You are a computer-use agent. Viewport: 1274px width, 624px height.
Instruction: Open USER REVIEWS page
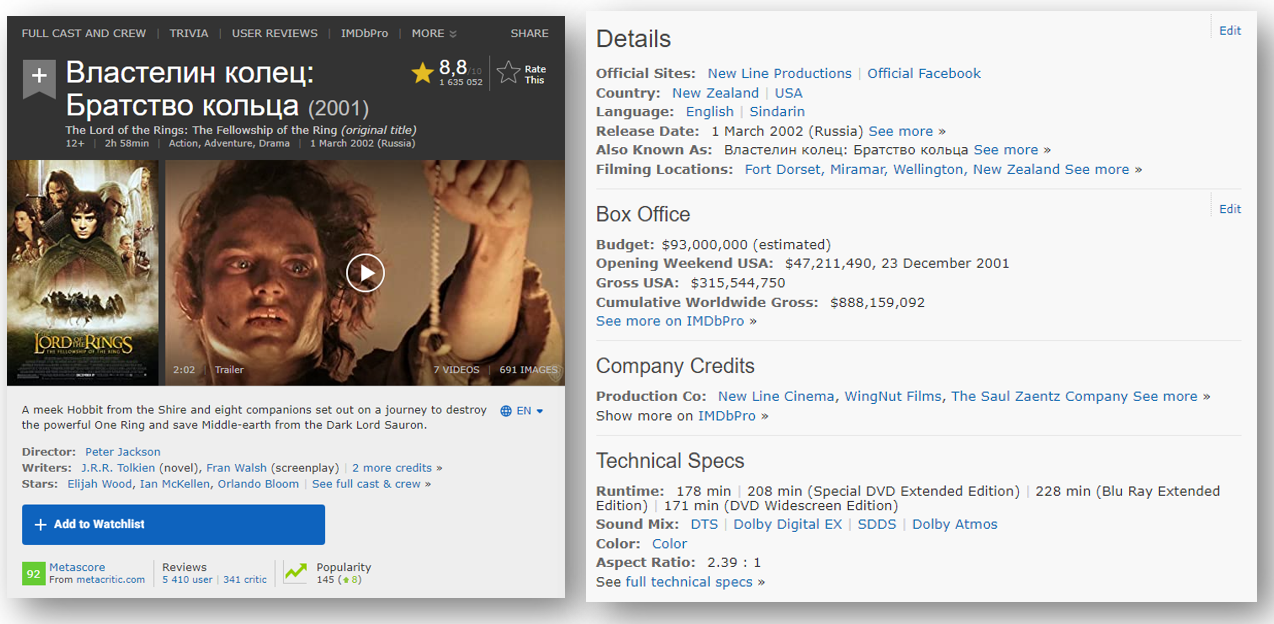pyautogui.click(x=275, y=33)
